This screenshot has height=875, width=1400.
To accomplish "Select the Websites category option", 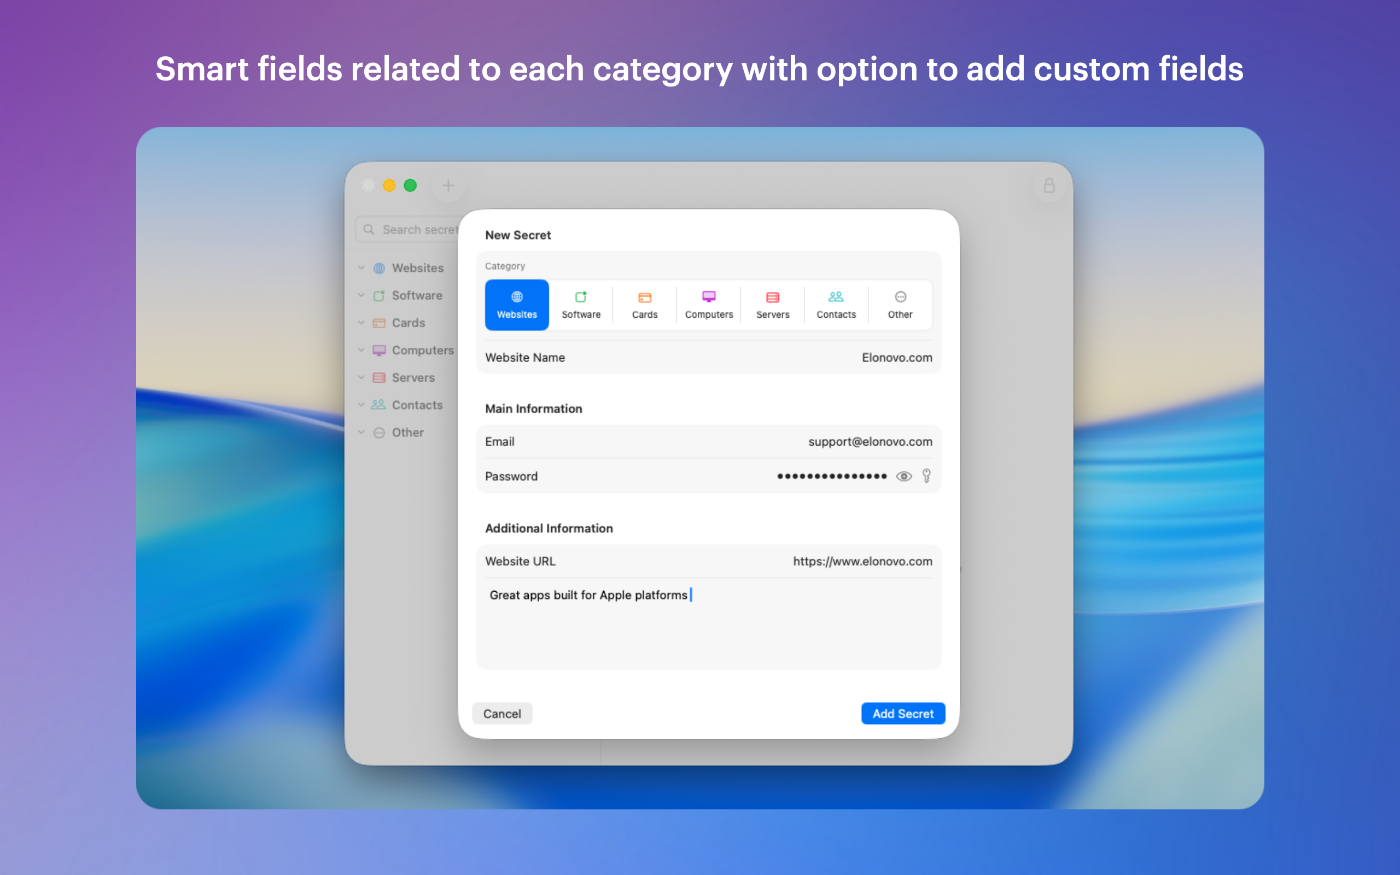I will pos(517,304).
